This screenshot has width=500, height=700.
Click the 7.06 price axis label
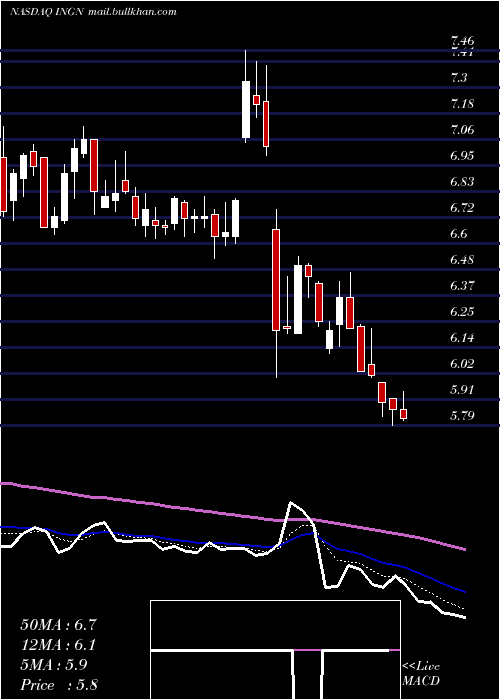[x=462, y=130]
